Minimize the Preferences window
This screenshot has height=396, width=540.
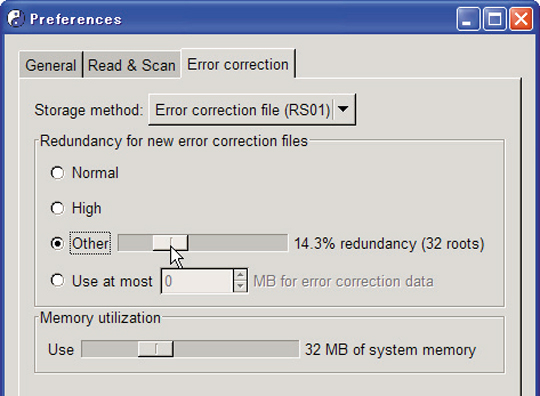point(467,19)
